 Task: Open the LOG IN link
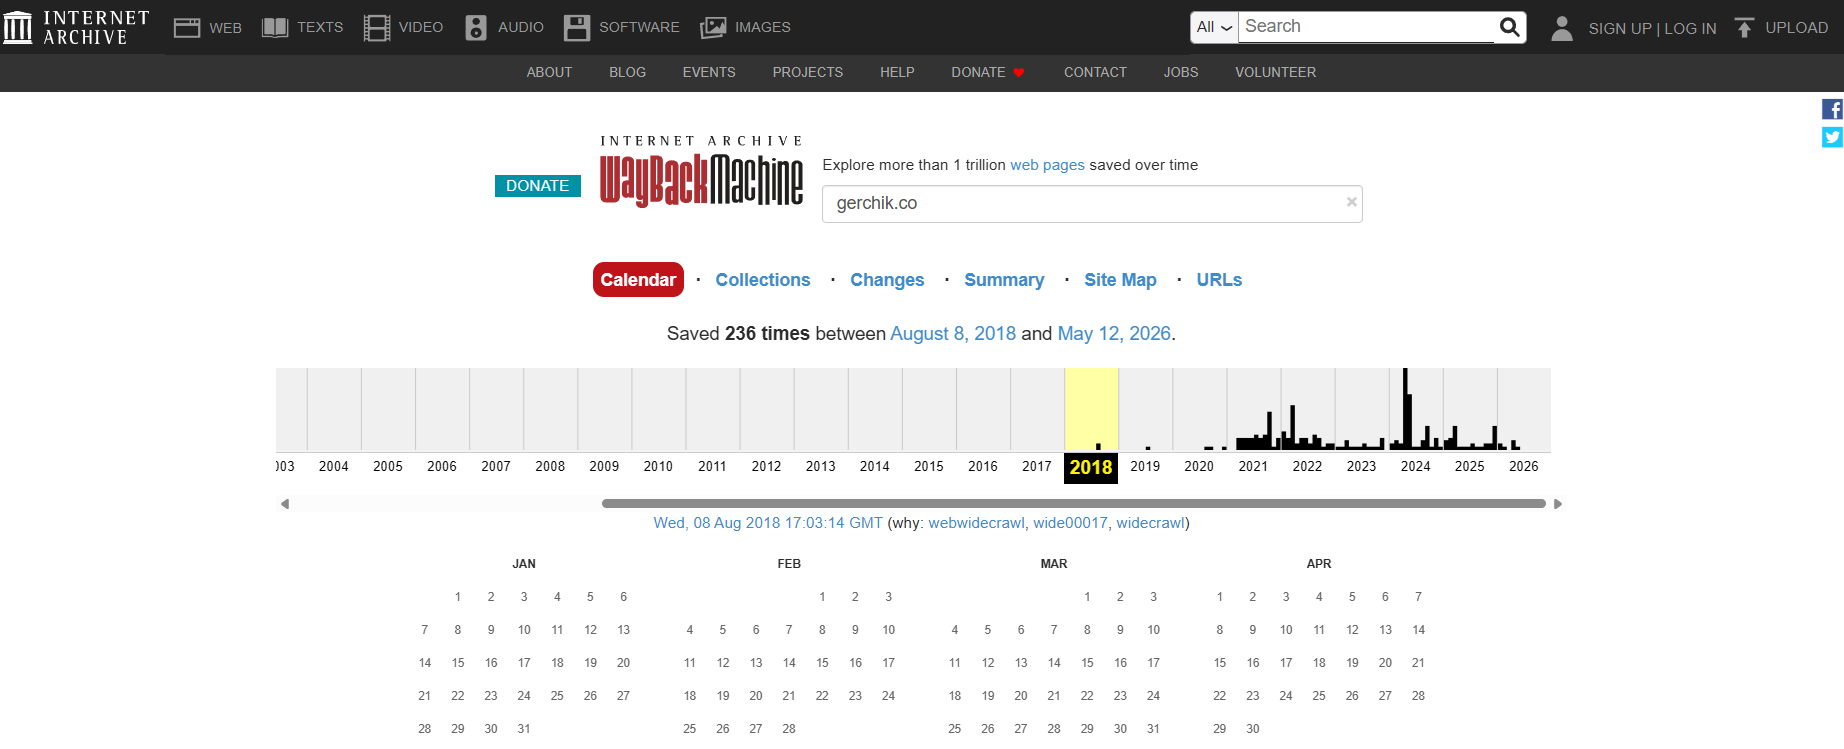click(x=1690, y=28)
